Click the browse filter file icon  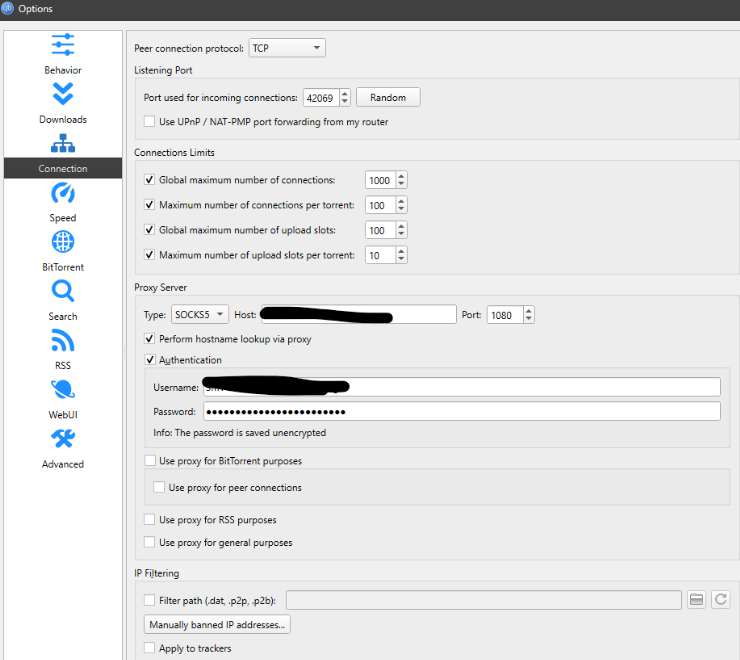click(x=697, y=599)
